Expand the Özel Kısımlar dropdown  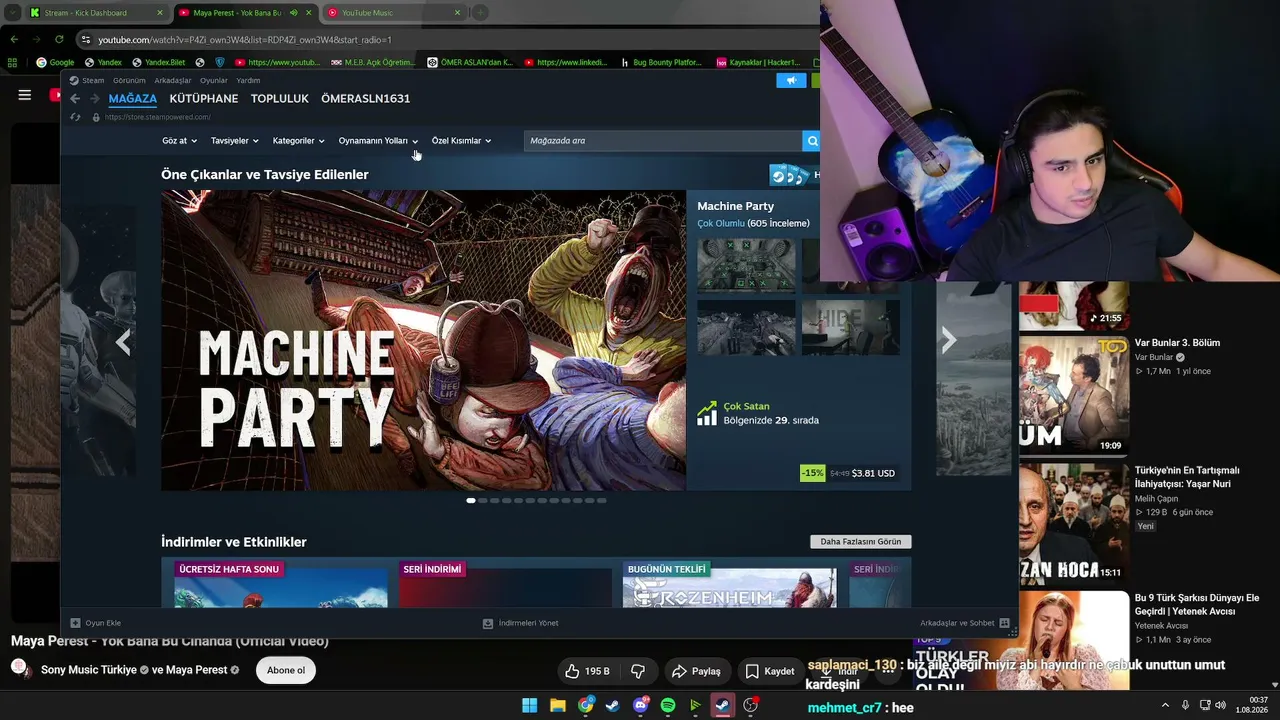pos(462,141)
